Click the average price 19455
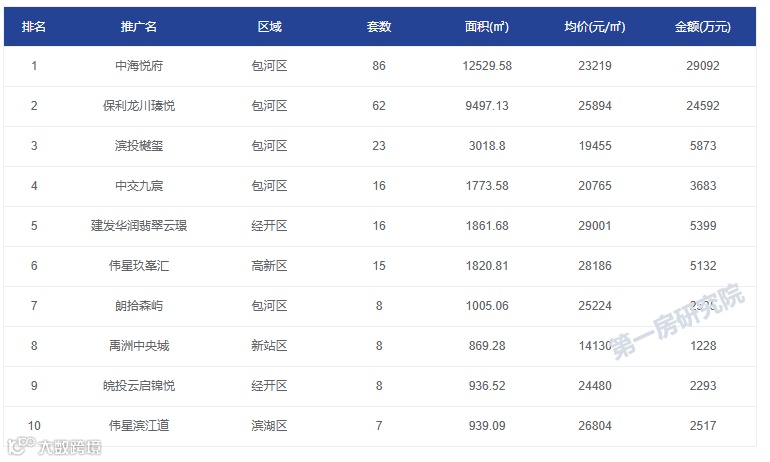 coord(595,146)
